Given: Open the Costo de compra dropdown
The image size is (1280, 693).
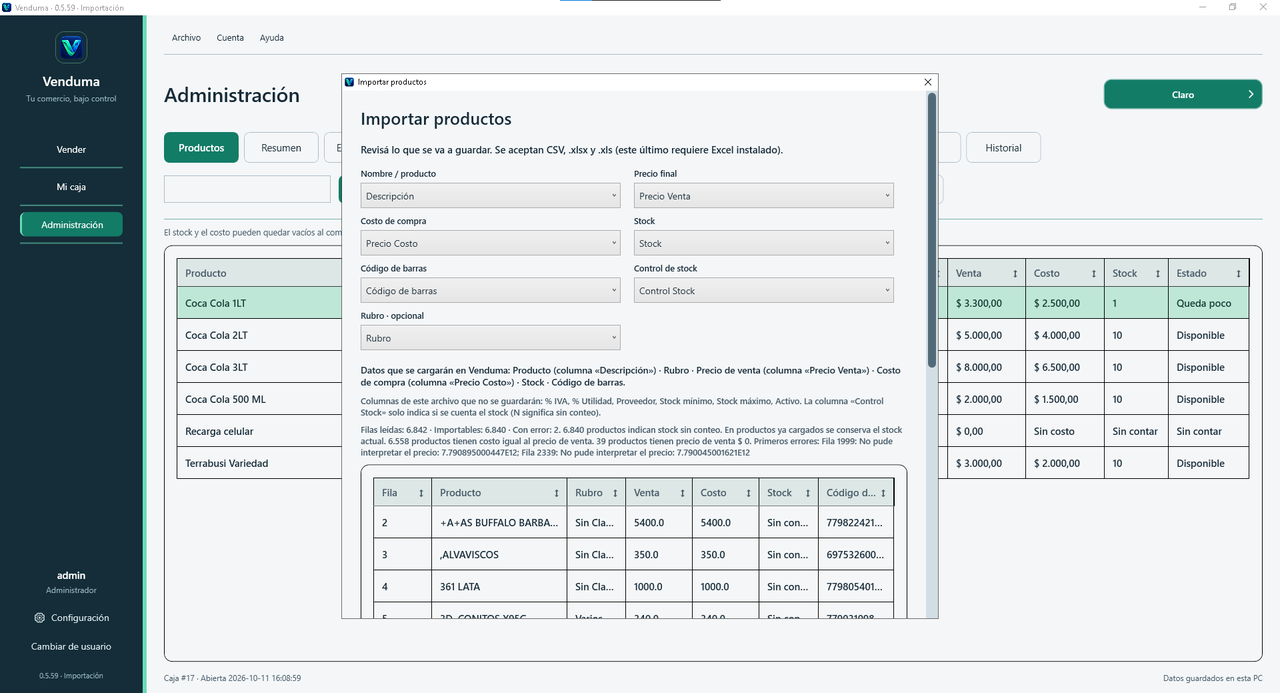Looking at the screenshot, I should [490, 243].
